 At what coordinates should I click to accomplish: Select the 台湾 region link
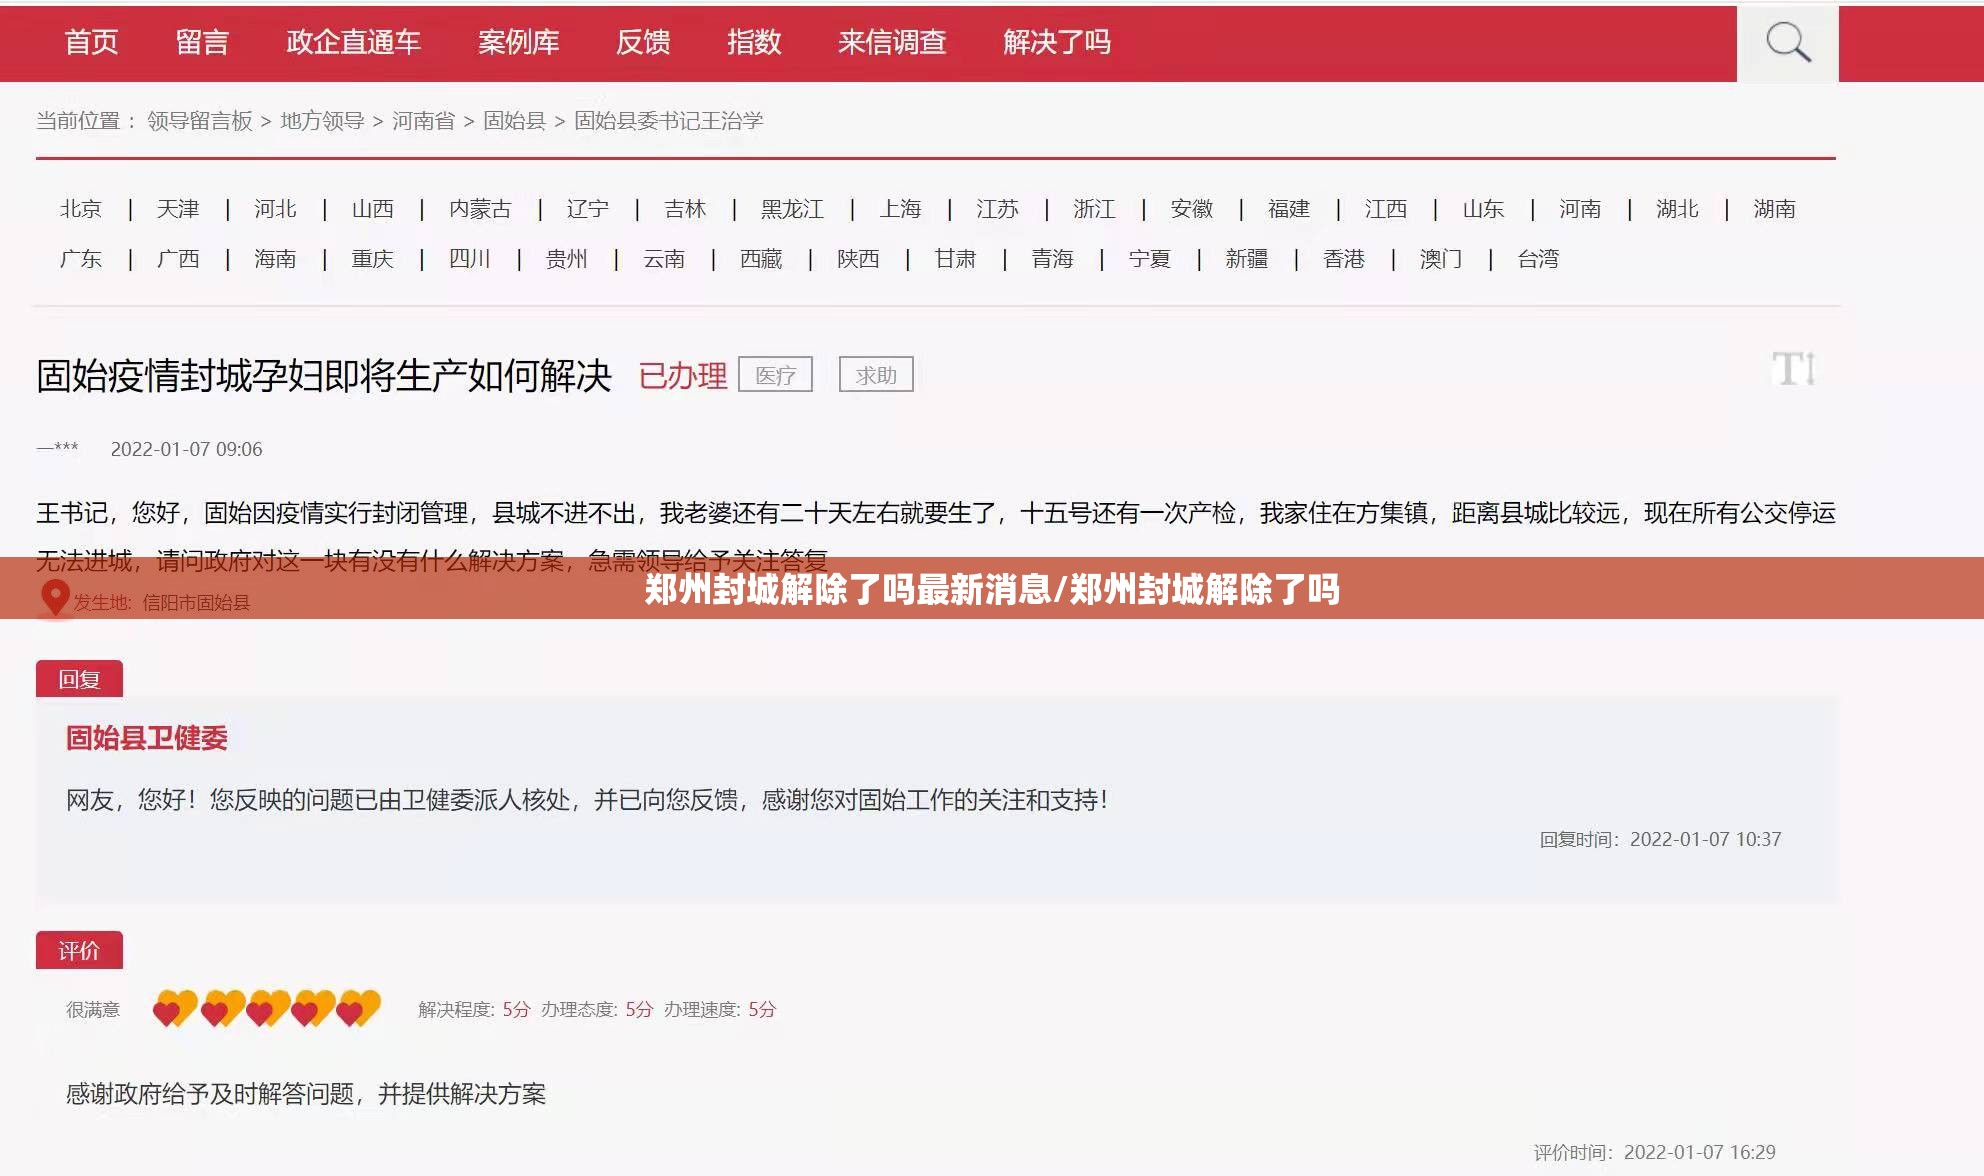(x=1538, y=259)
